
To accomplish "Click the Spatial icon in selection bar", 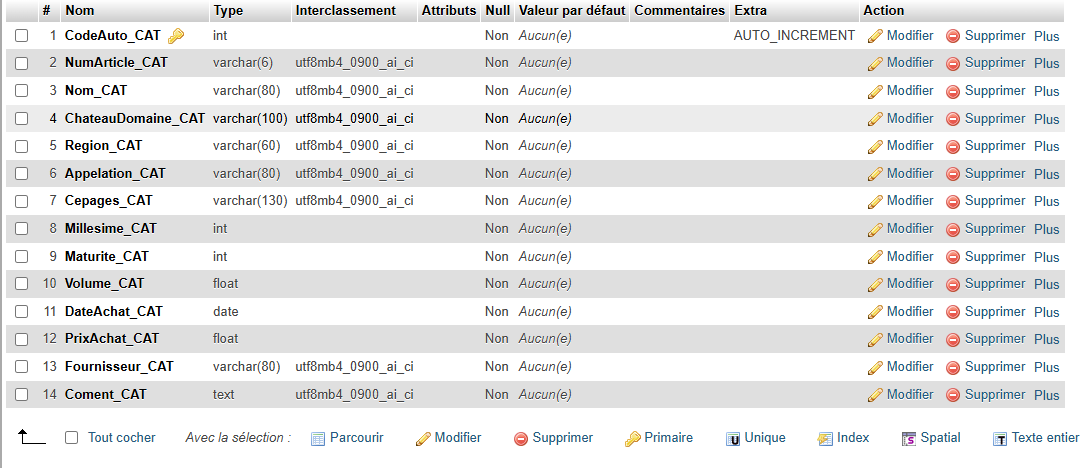I will 909,439.
